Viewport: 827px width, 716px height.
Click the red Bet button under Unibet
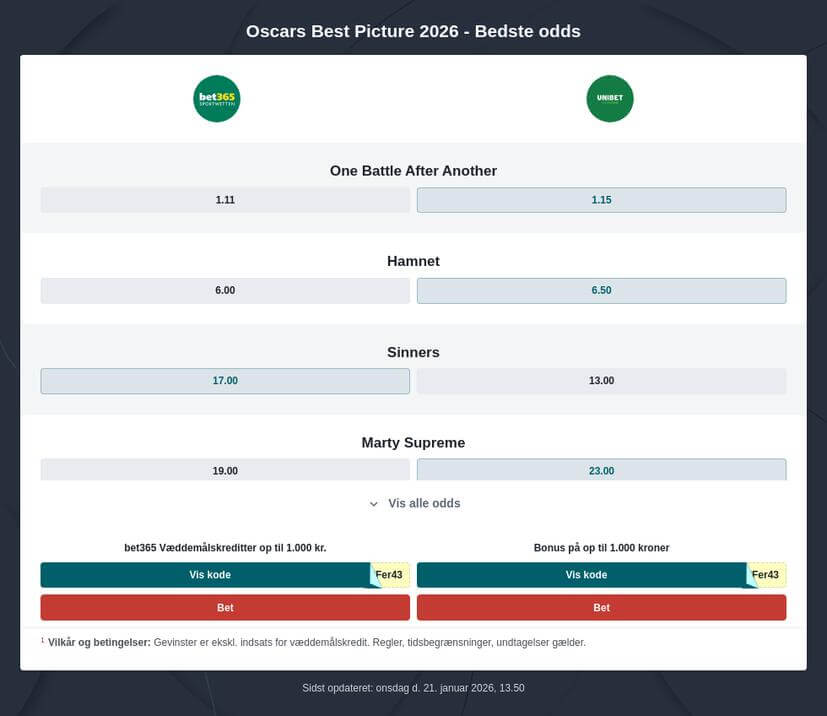click(601, 607)
